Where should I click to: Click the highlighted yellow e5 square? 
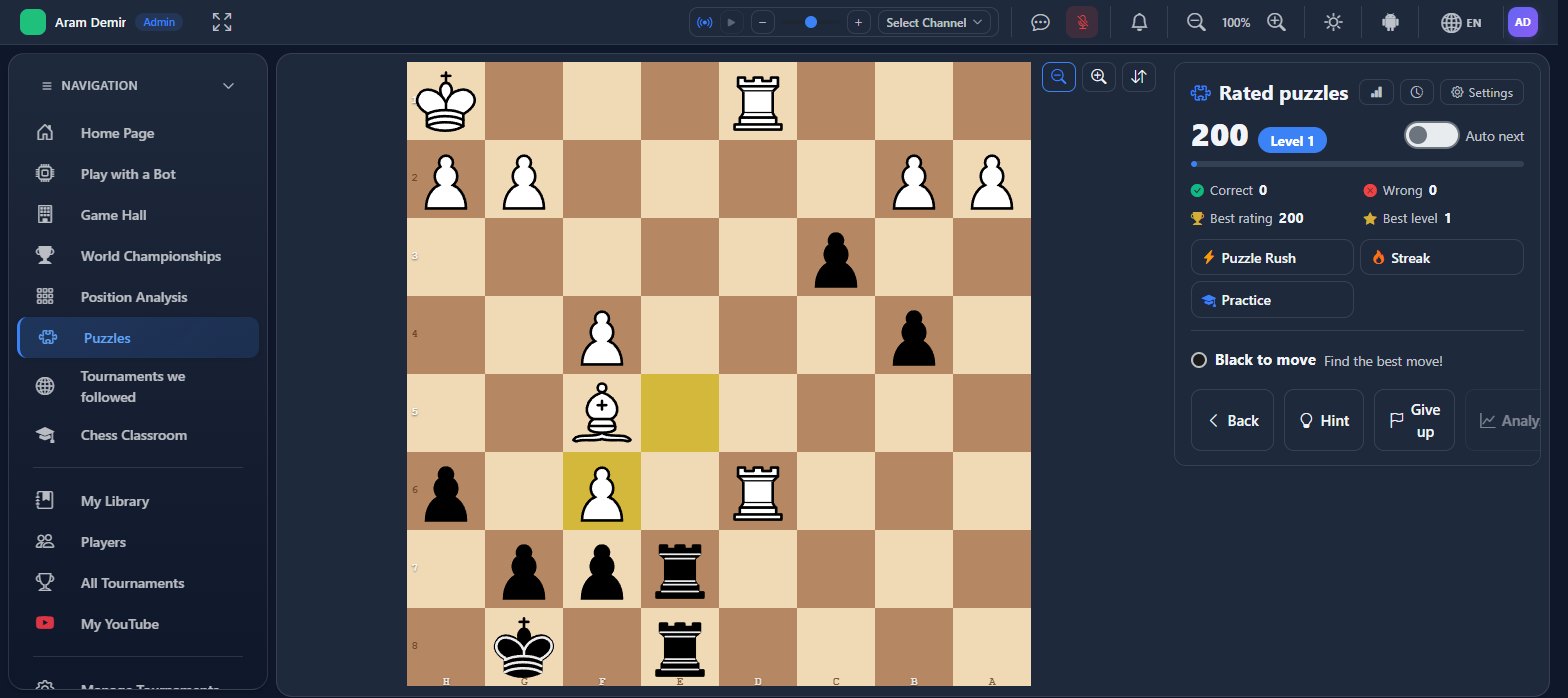pyautogui.click(x=680, y=413)
